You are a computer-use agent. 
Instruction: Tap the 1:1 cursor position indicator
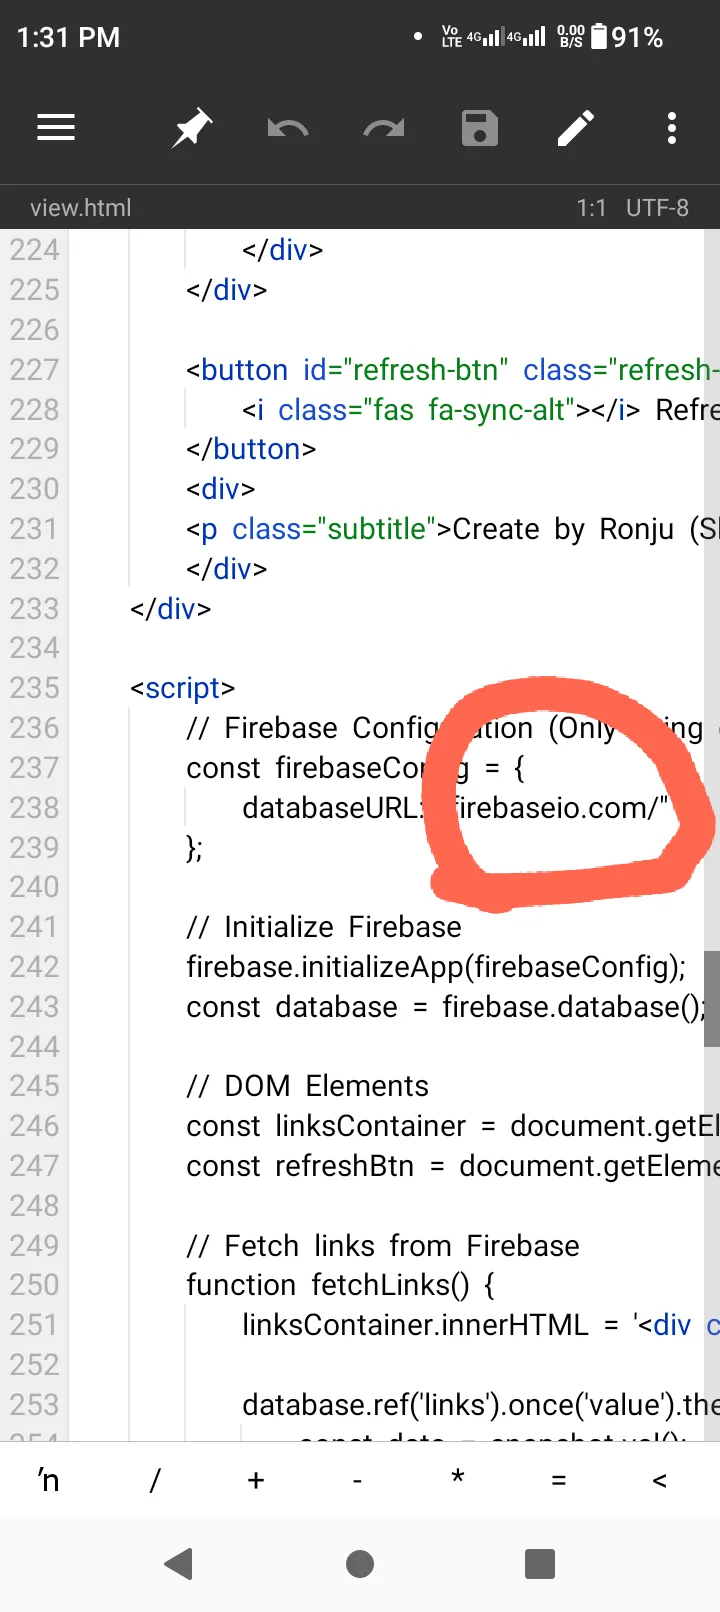591,208
